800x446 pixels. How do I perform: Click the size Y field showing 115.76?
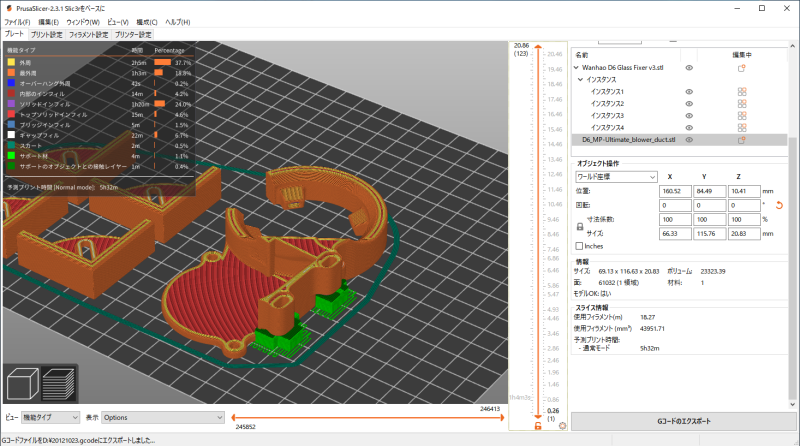coord(709,234)
